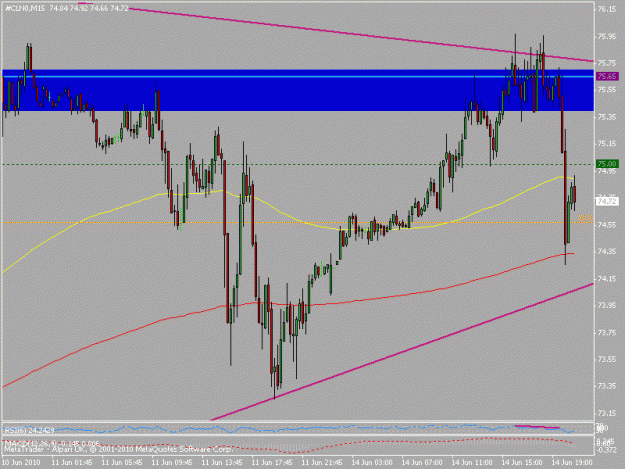Click the green 75.00 price label
The image size is (625, 469).
(607, 164)
